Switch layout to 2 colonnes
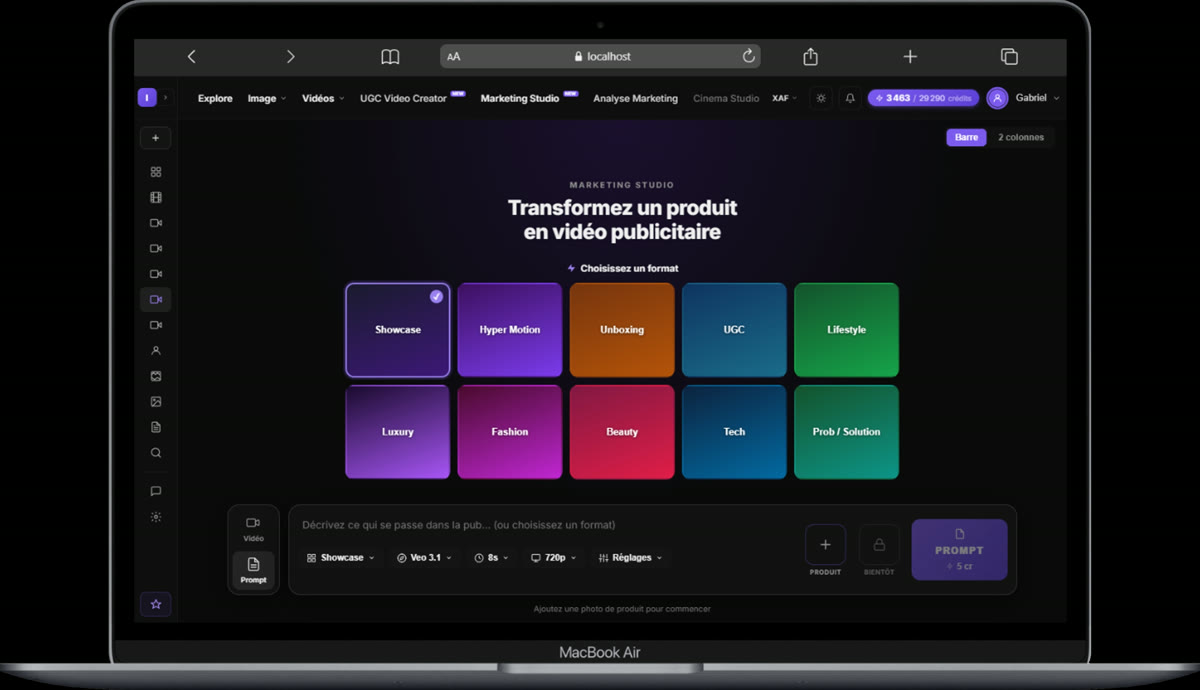Viewport: 1200px width, 690px height. 1020,137
